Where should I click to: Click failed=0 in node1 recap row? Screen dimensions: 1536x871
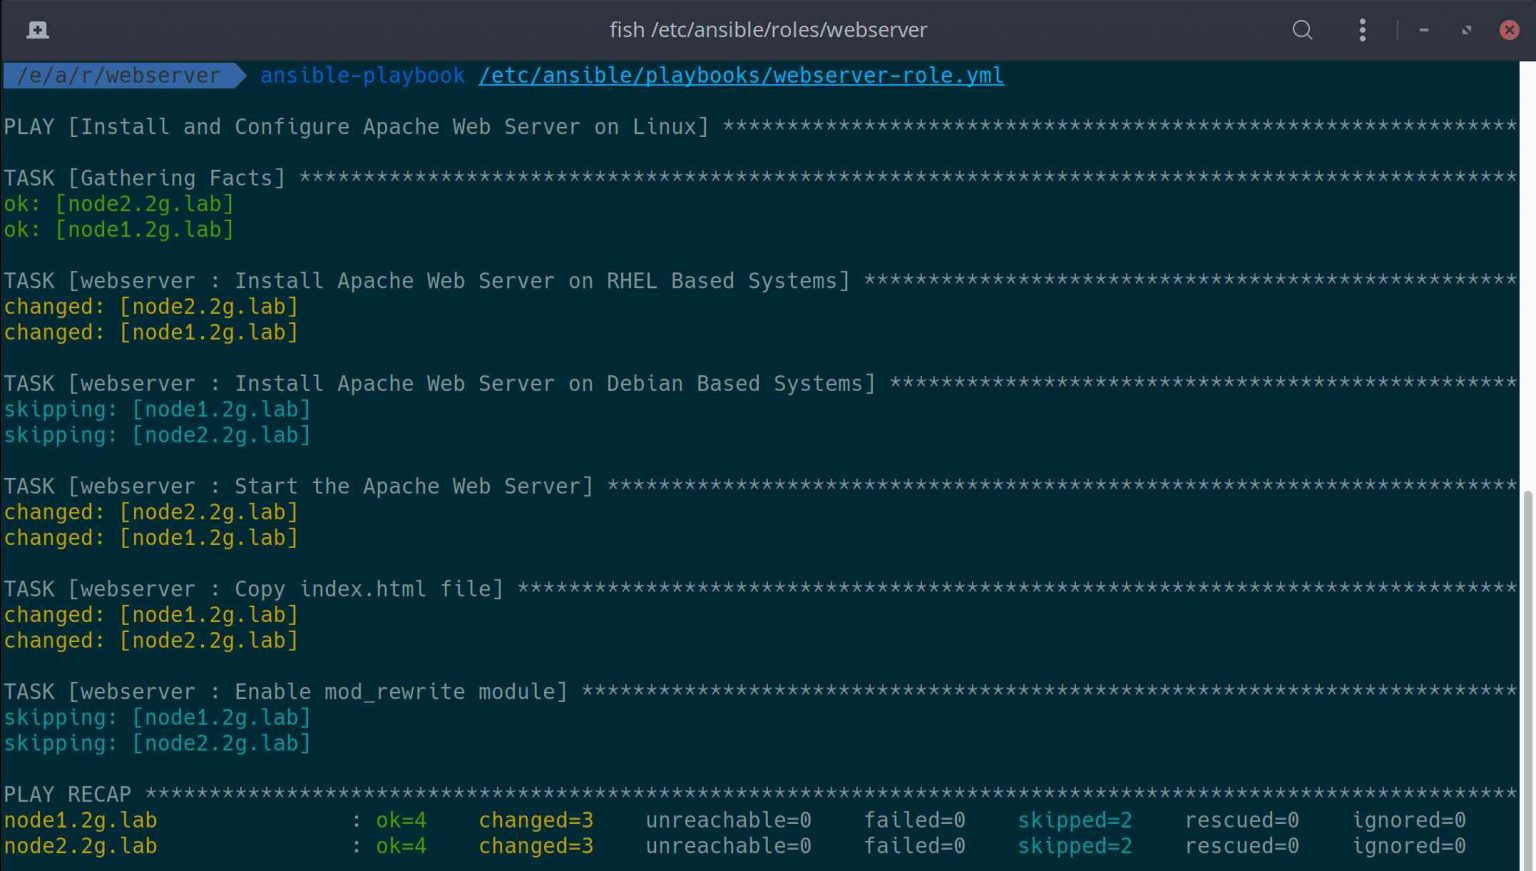(x=915, y=820)
